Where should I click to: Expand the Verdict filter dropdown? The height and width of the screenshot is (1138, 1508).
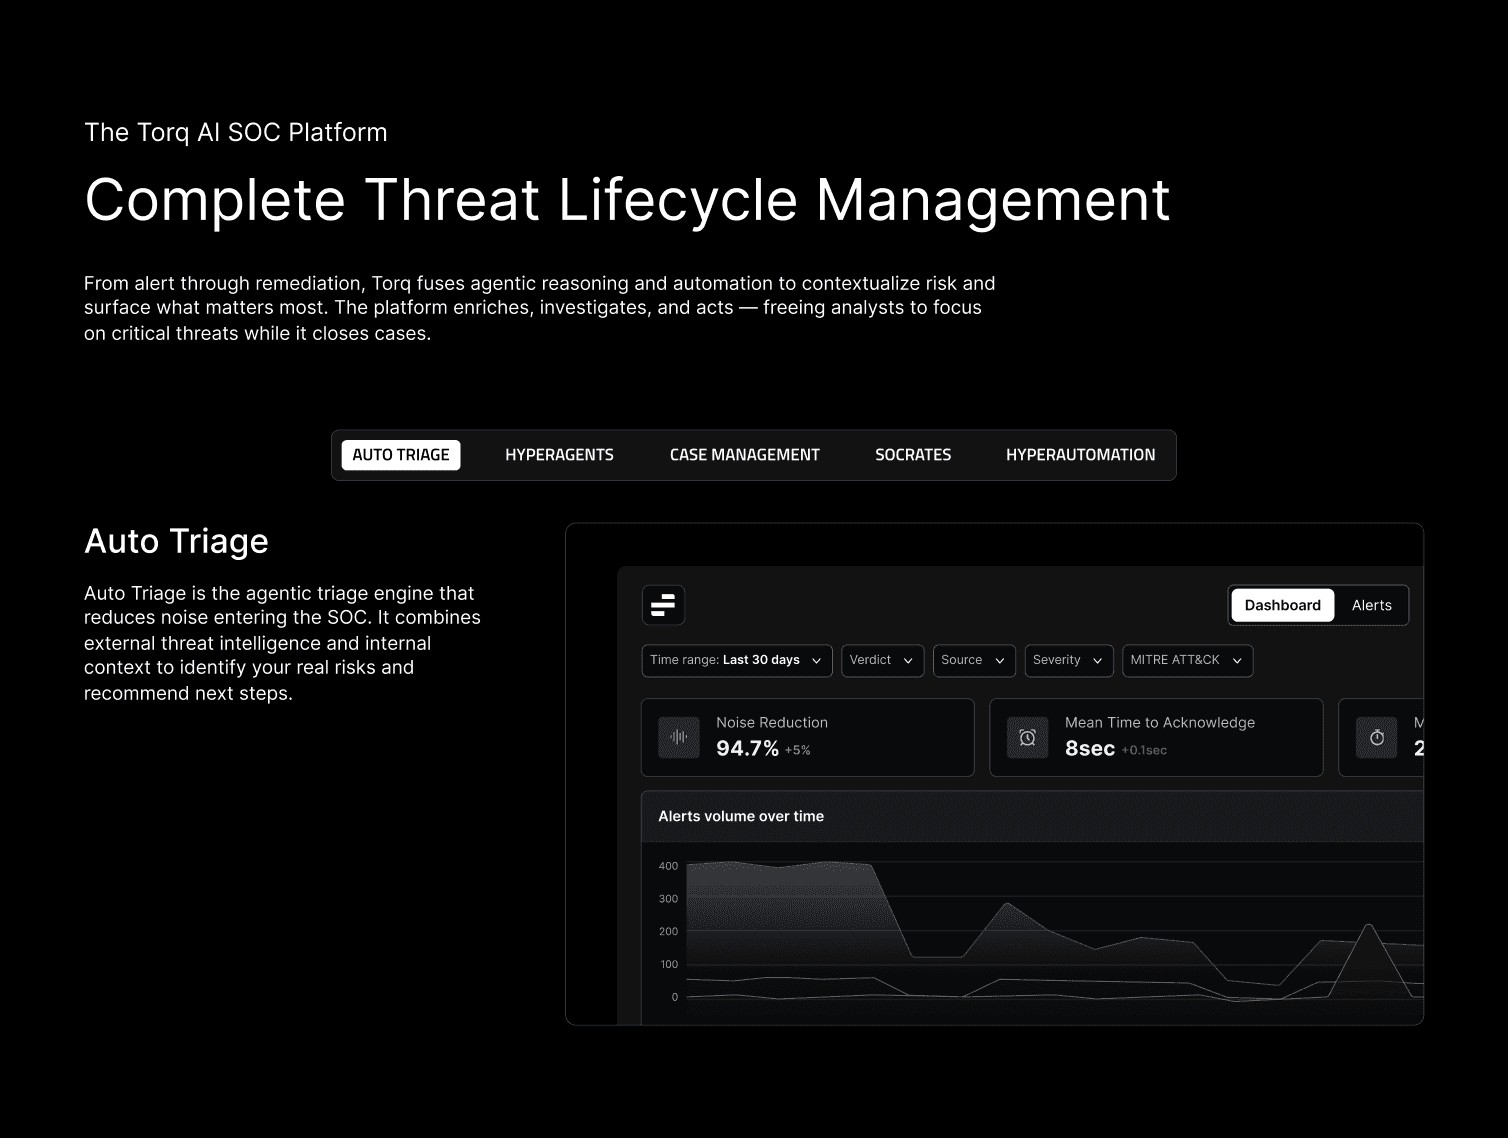pos(882,660)
